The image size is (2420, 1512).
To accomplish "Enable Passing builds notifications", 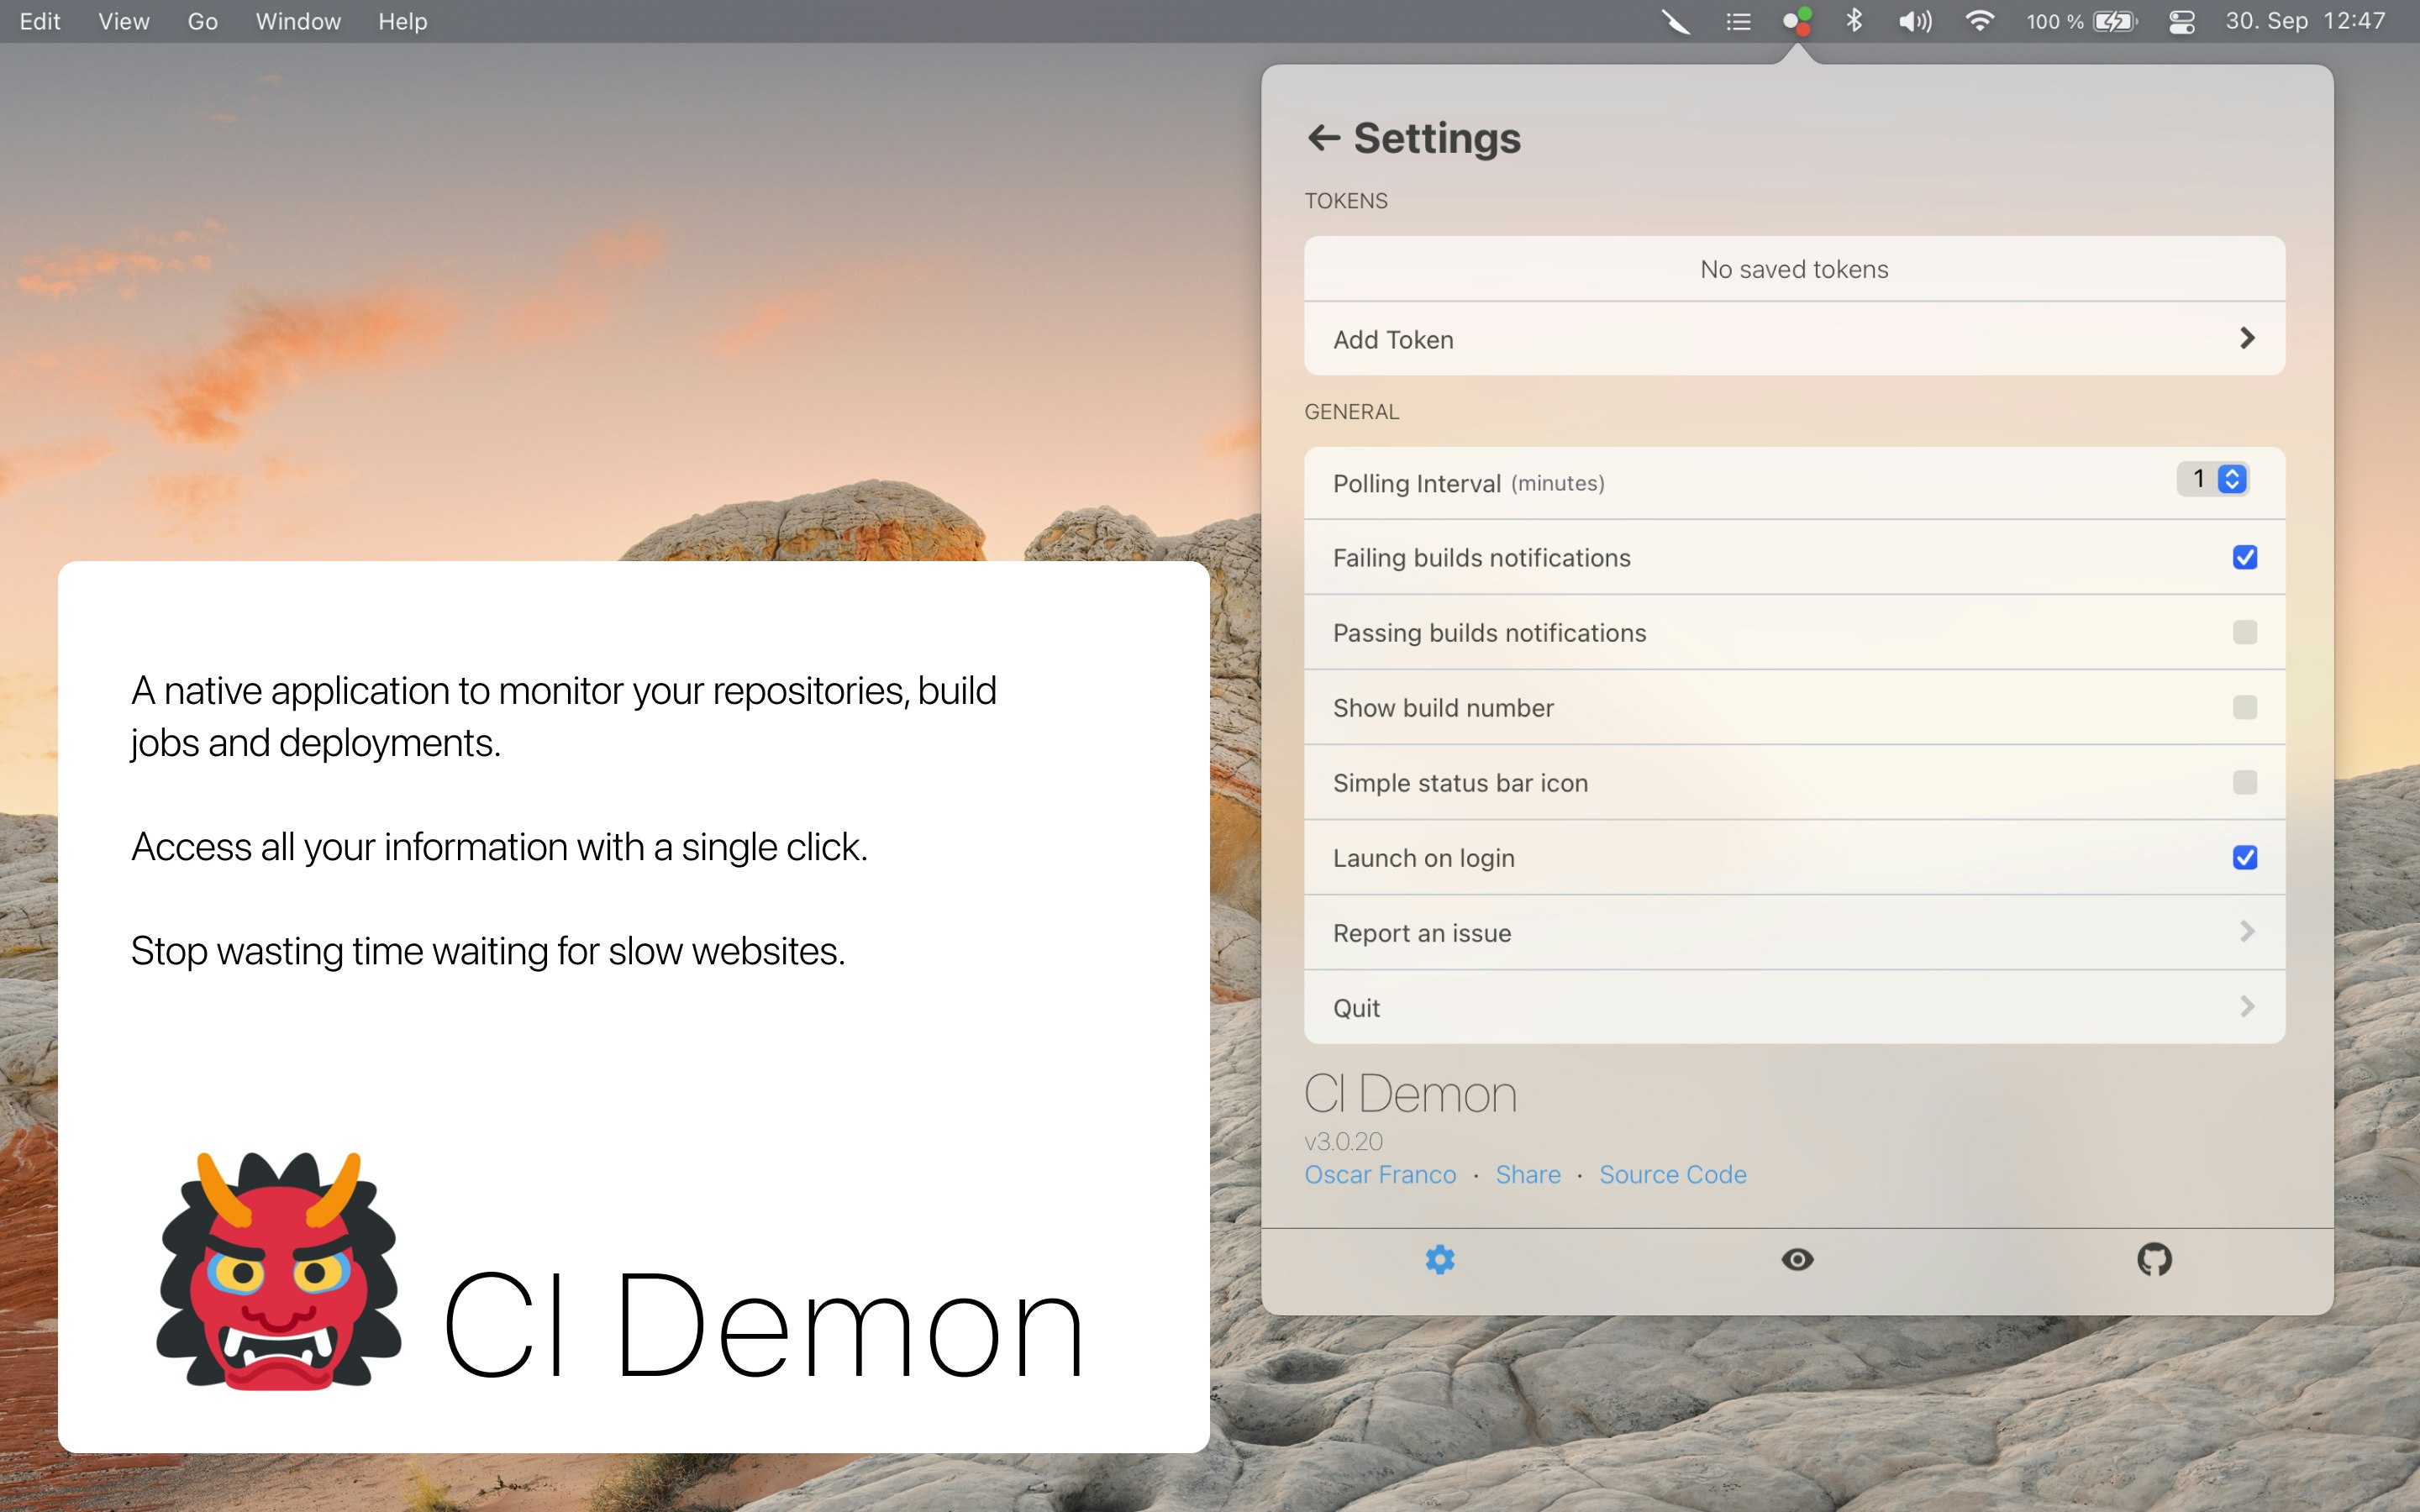I will tap(2245, 632).
